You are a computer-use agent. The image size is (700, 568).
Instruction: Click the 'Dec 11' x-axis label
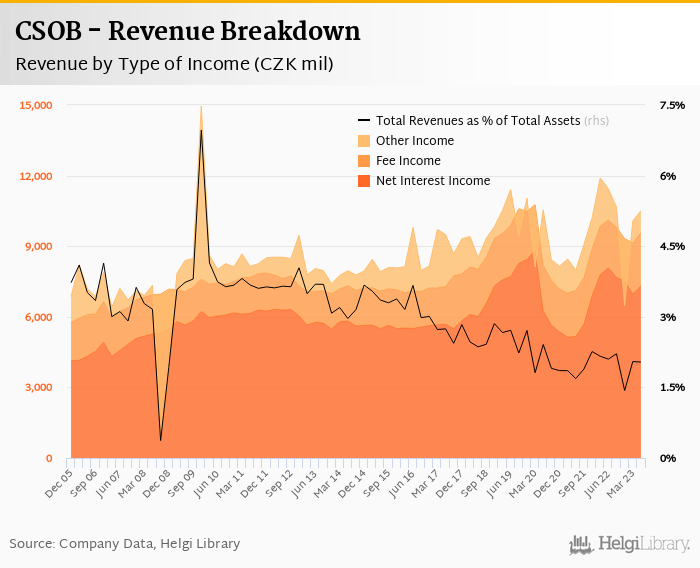click(254, 484)
